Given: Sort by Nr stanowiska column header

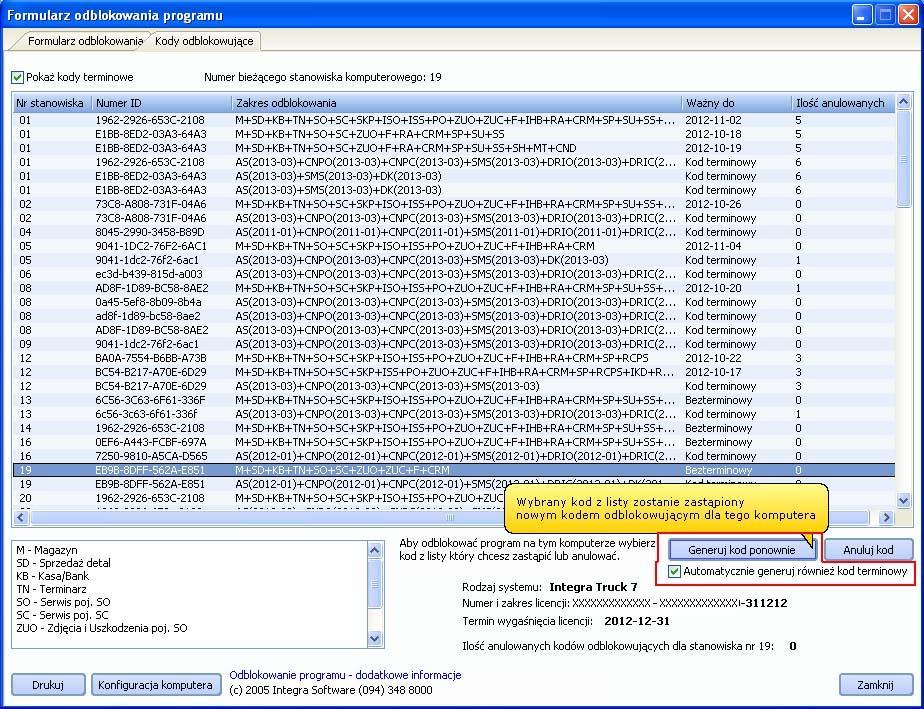Looking at the screenshot, I should 52,103.
